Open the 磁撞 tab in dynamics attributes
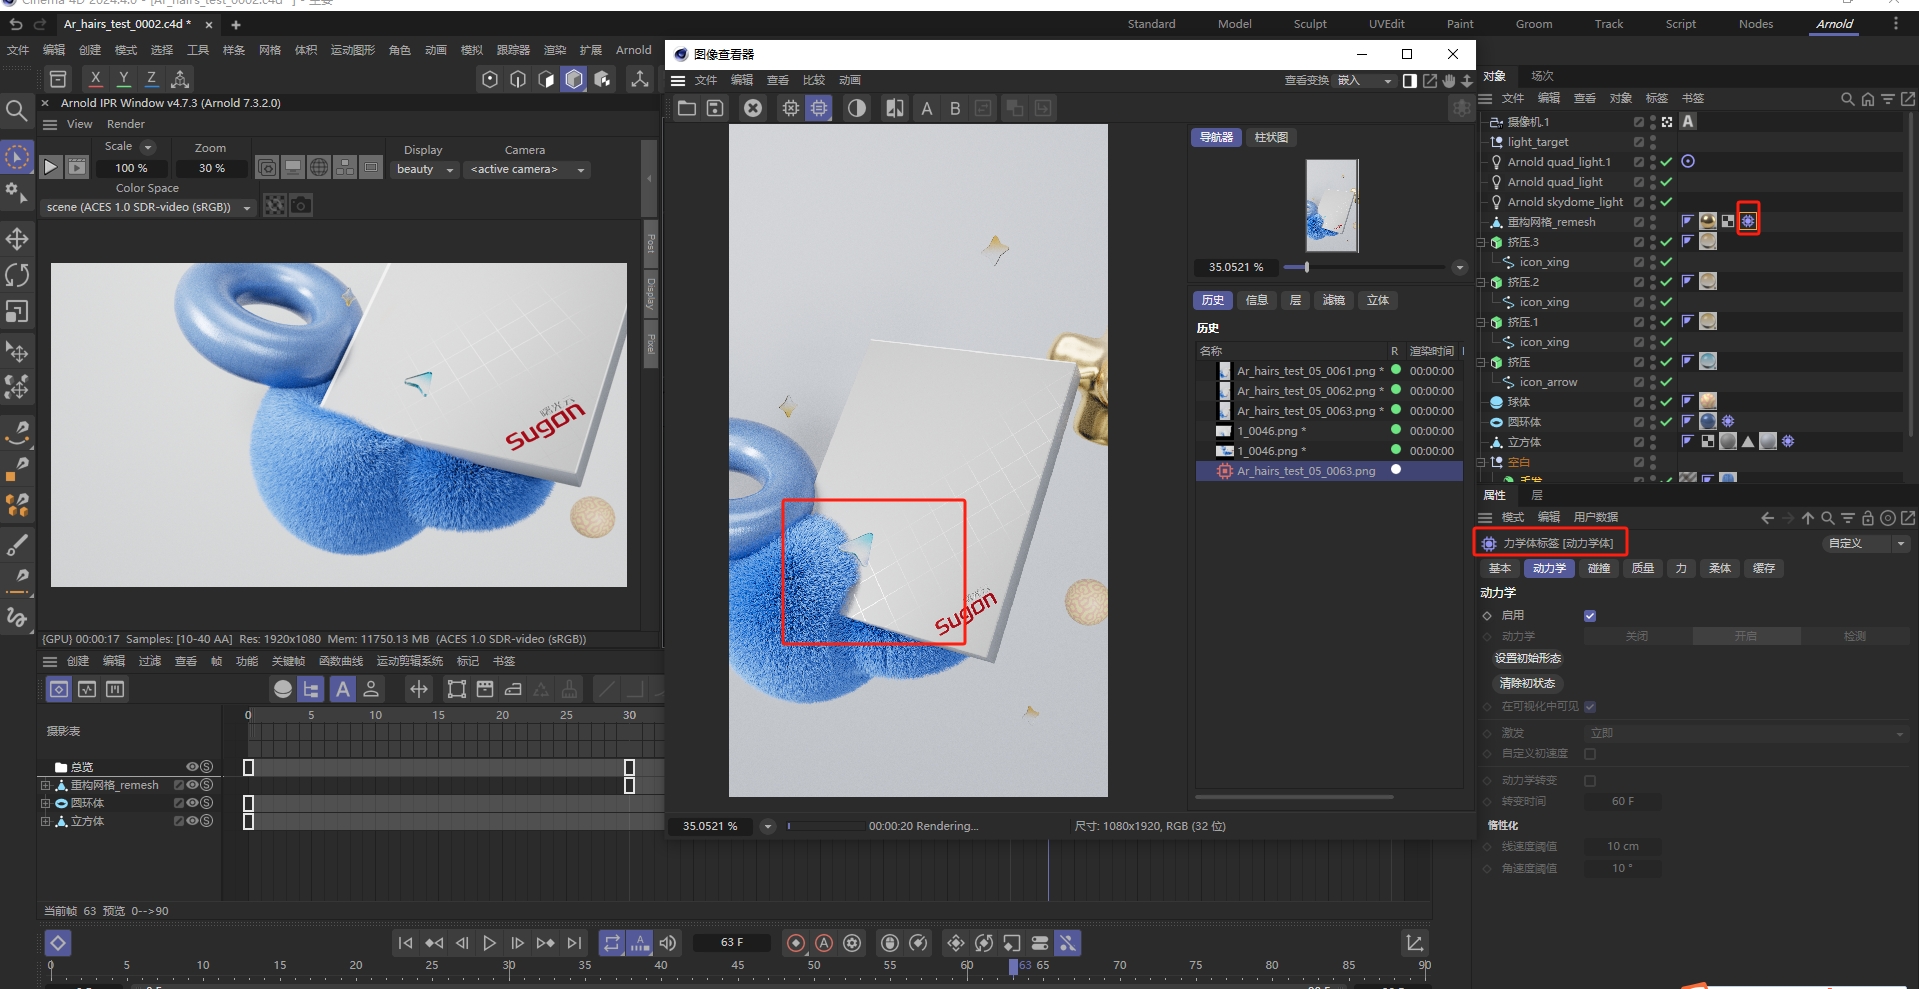Screen dimensions: 1919x989 point(1598,568)
